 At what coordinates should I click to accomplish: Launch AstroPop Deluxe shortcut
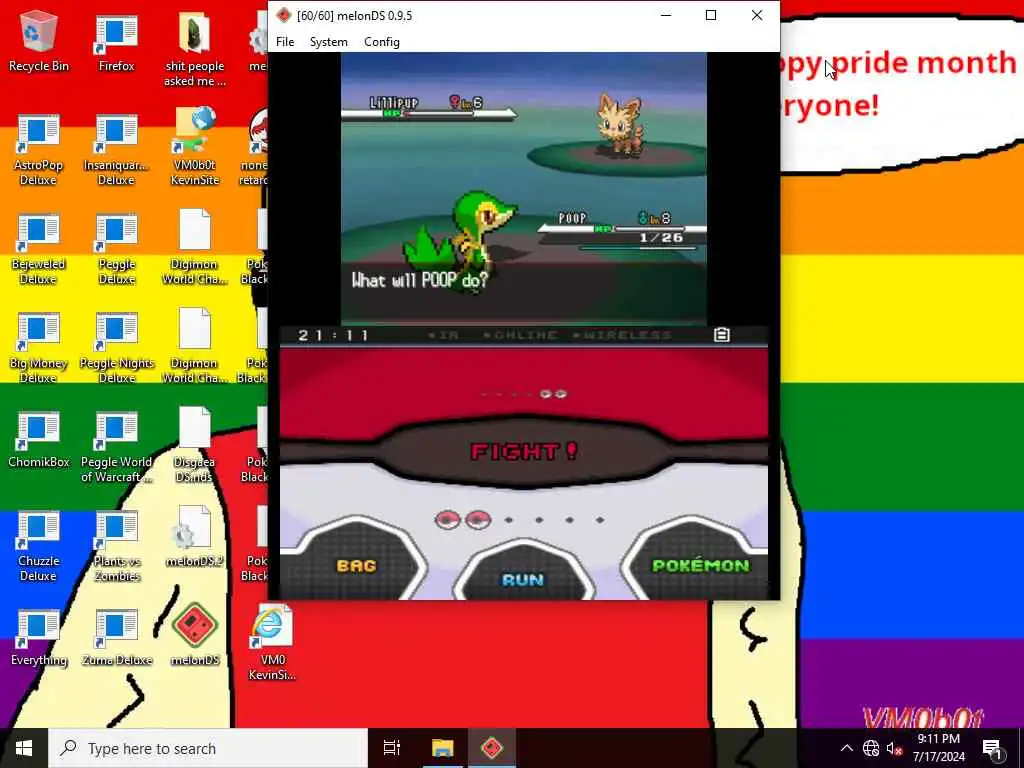(x=38, y=150)
